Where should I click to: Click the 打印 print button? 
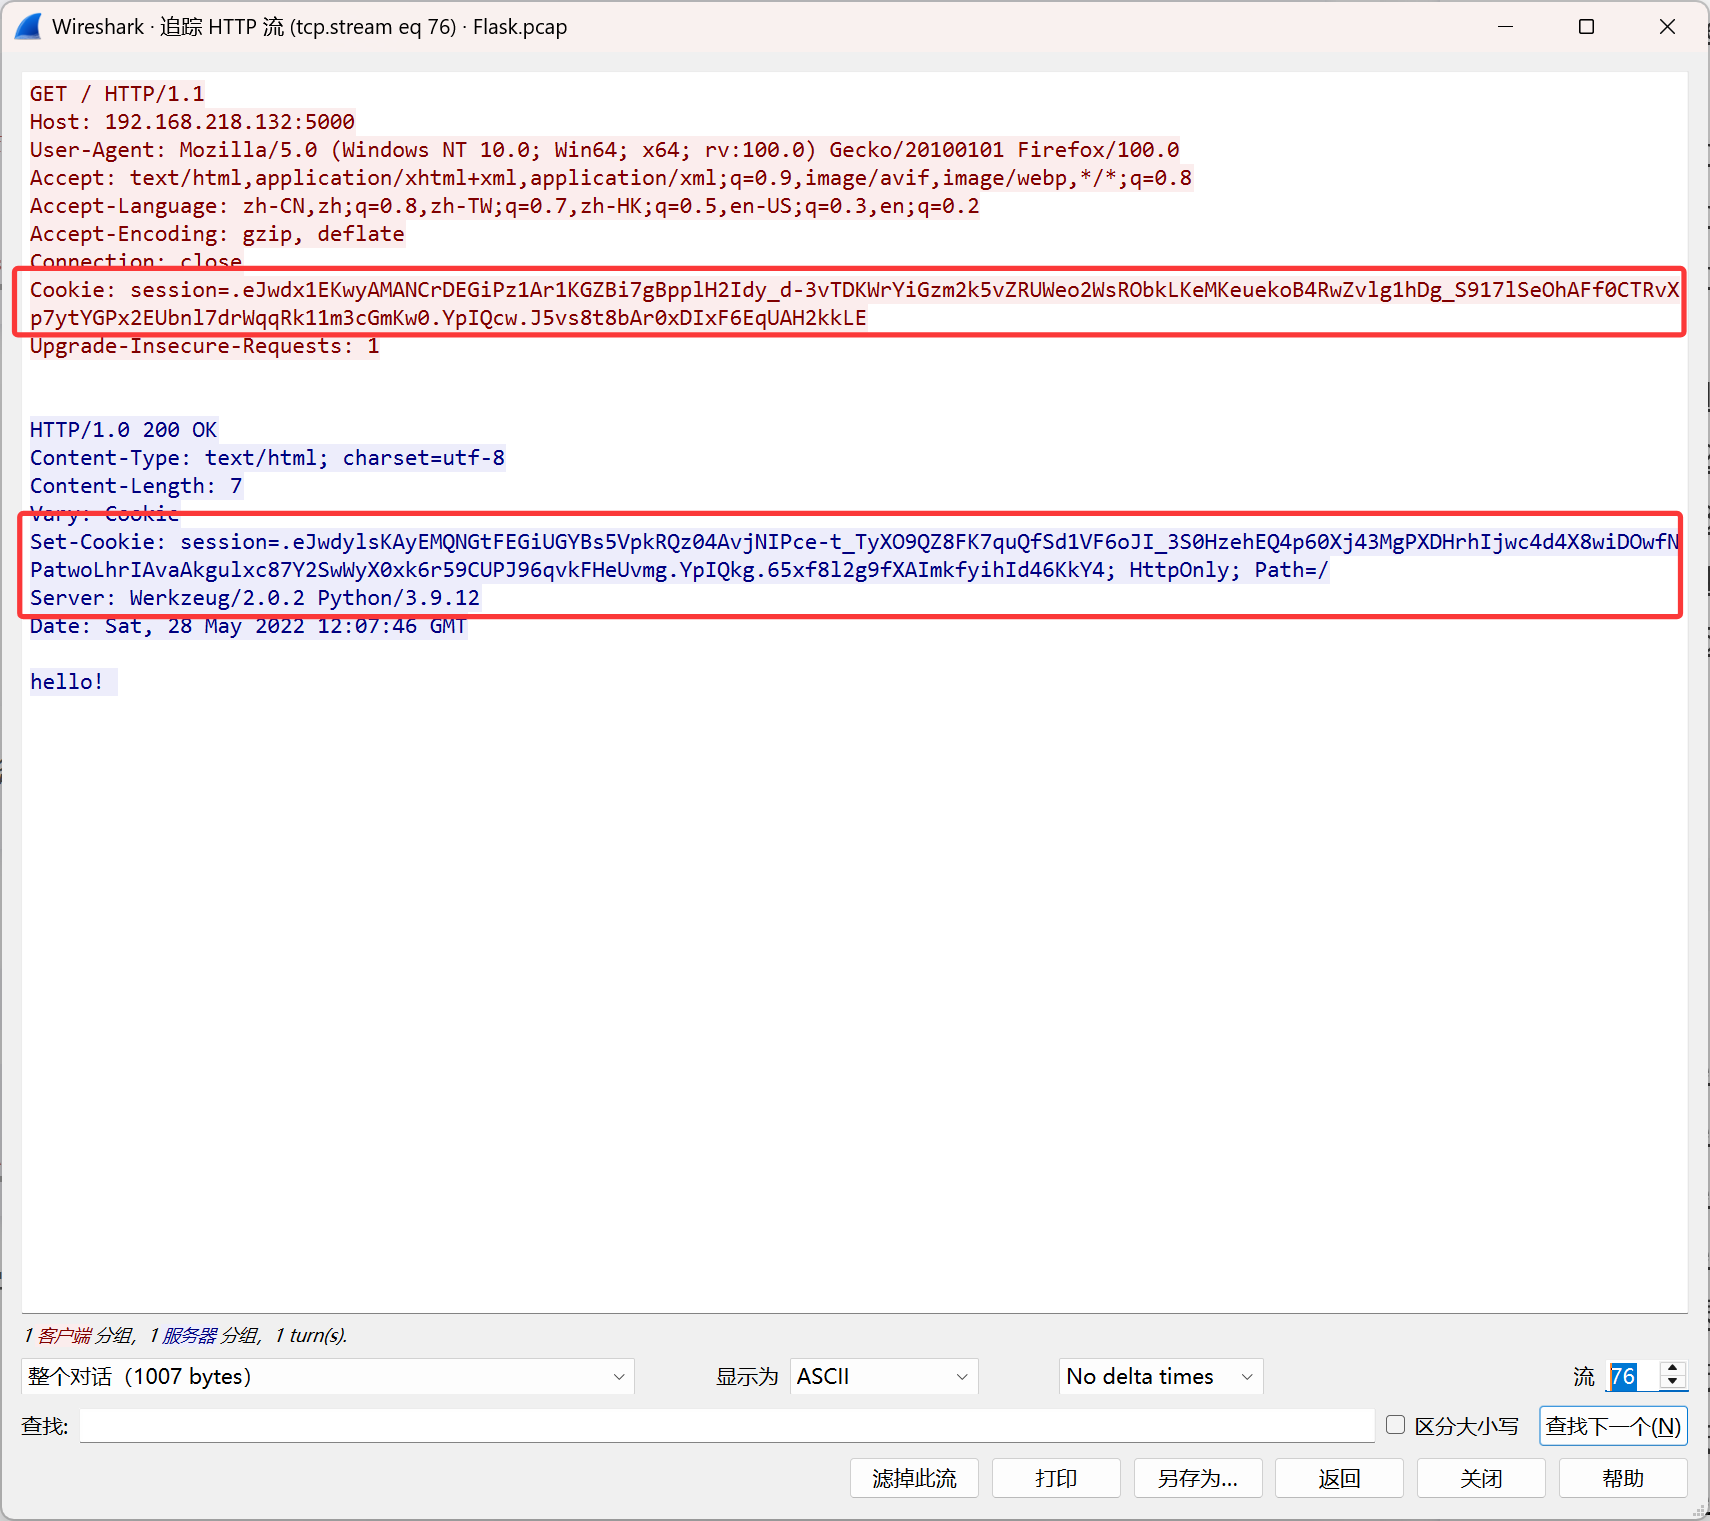click(1056, 1478)
